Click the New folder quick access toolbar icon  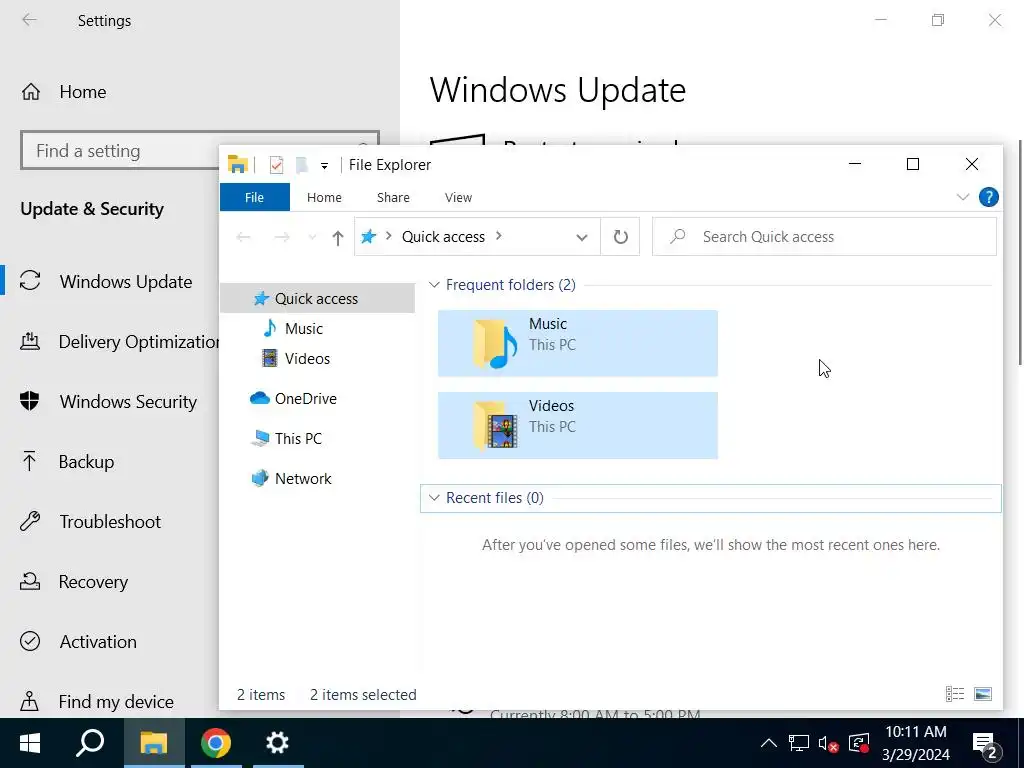302,165
